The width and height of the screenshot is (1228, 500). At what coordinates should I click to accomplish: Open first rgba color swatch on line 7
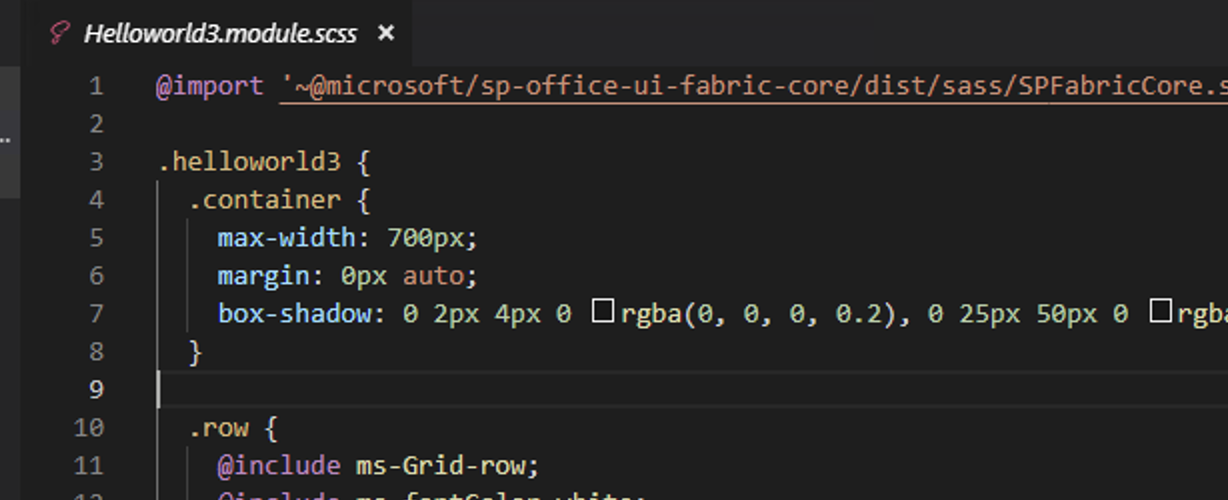tap(602, 312)
